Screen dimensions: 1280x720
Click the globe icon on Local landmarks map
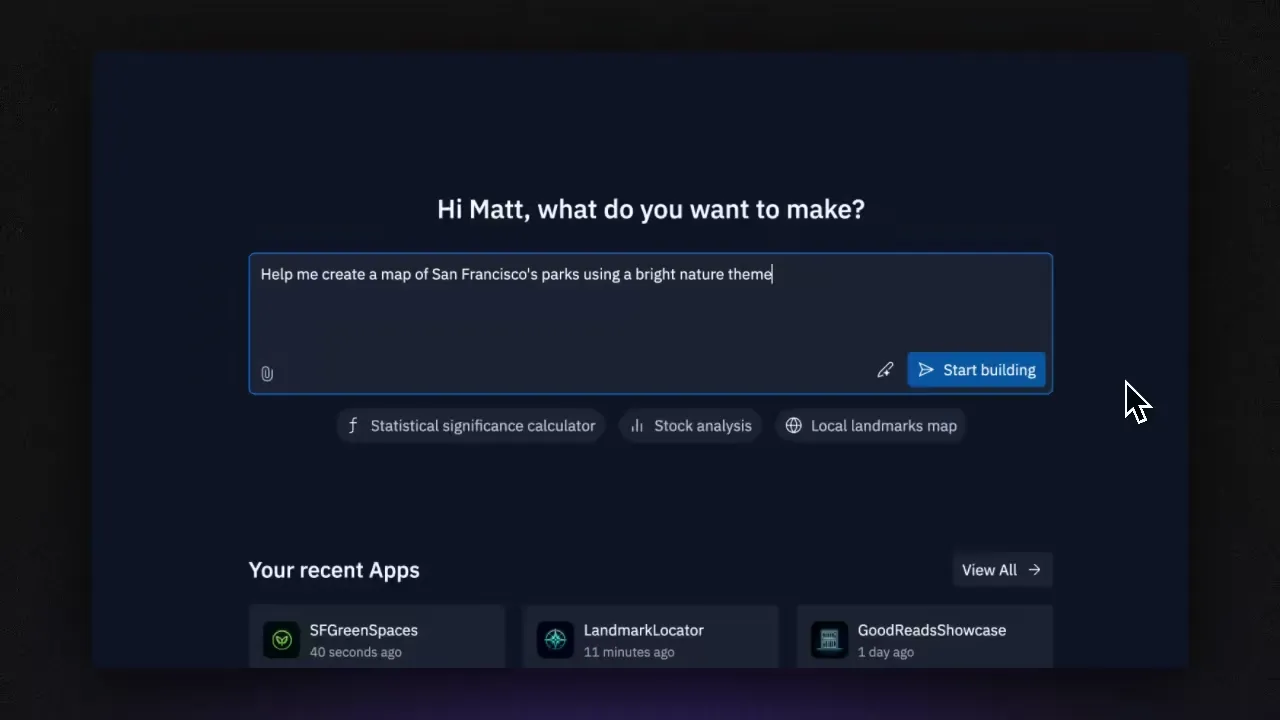point(793,426)
